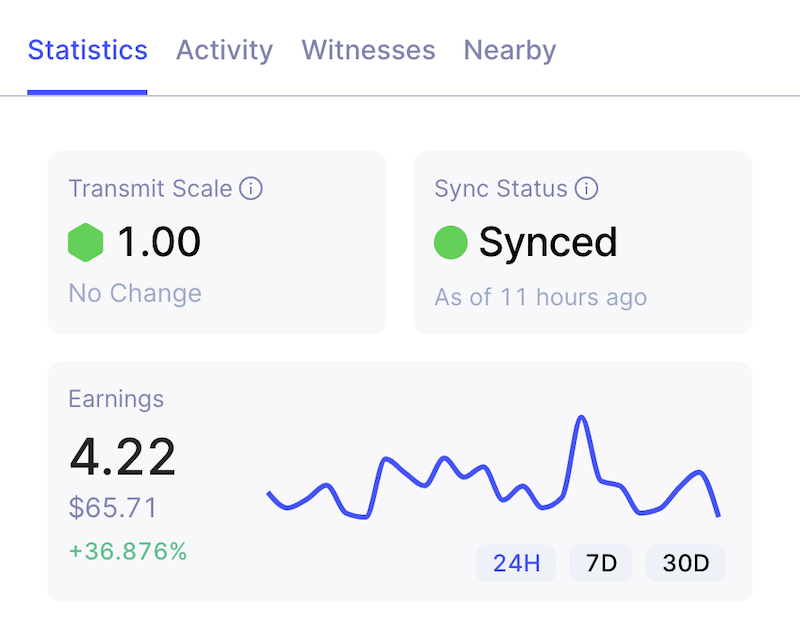Click the 'No Change' label
This screenshot has width=800, height=619.
click(135, 293)
